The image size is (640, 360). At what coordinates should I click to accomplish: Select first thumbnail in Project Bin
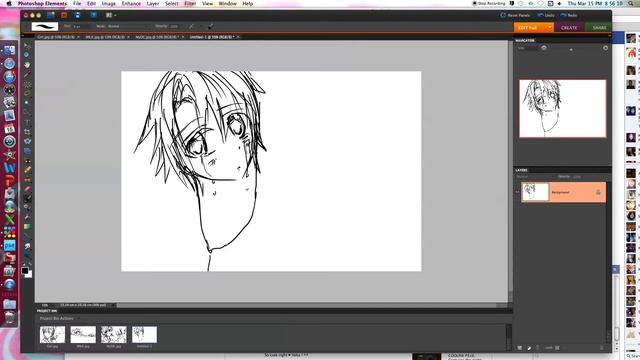point(52,334)
